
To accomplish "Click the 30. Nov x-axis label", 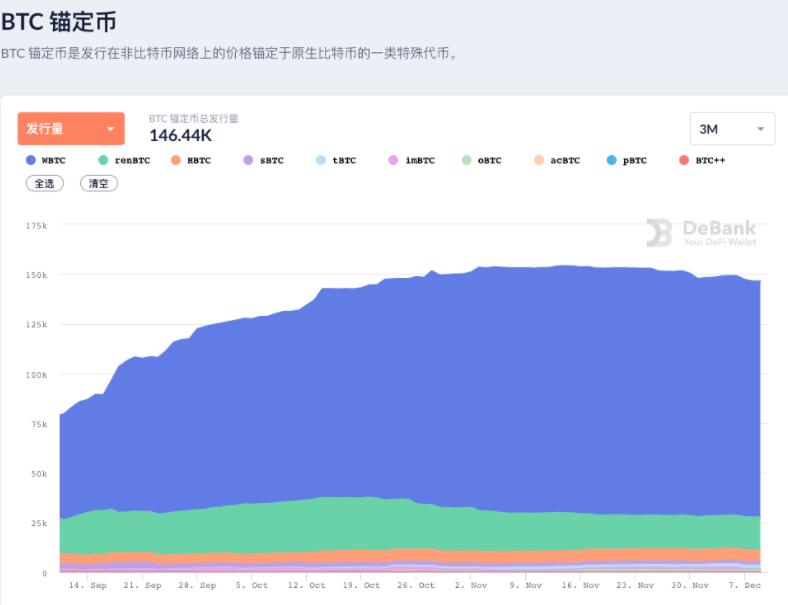I will pyautogui.click(x=690, y=585).
